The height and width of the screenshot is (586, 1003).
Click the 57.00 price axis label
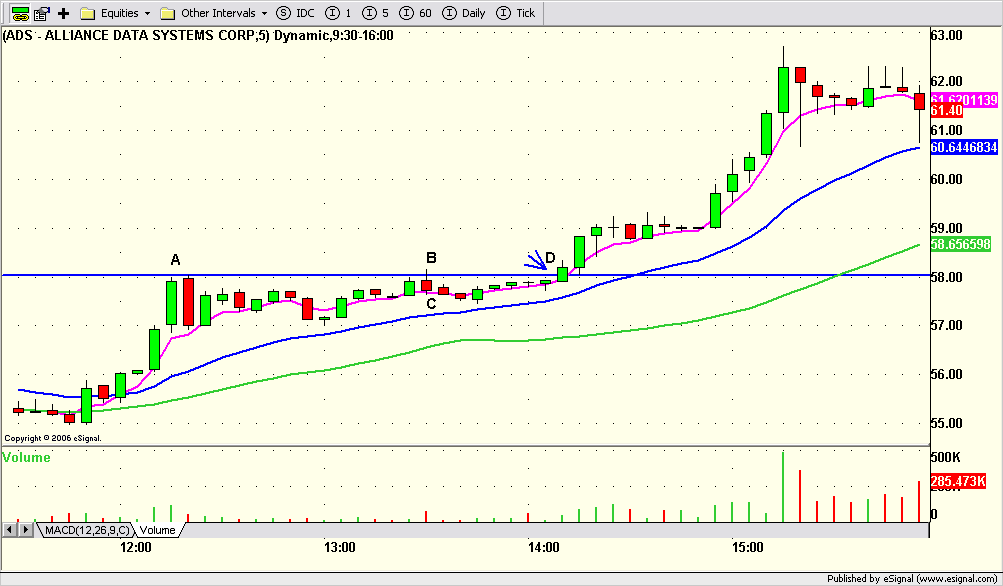point(946,326)
